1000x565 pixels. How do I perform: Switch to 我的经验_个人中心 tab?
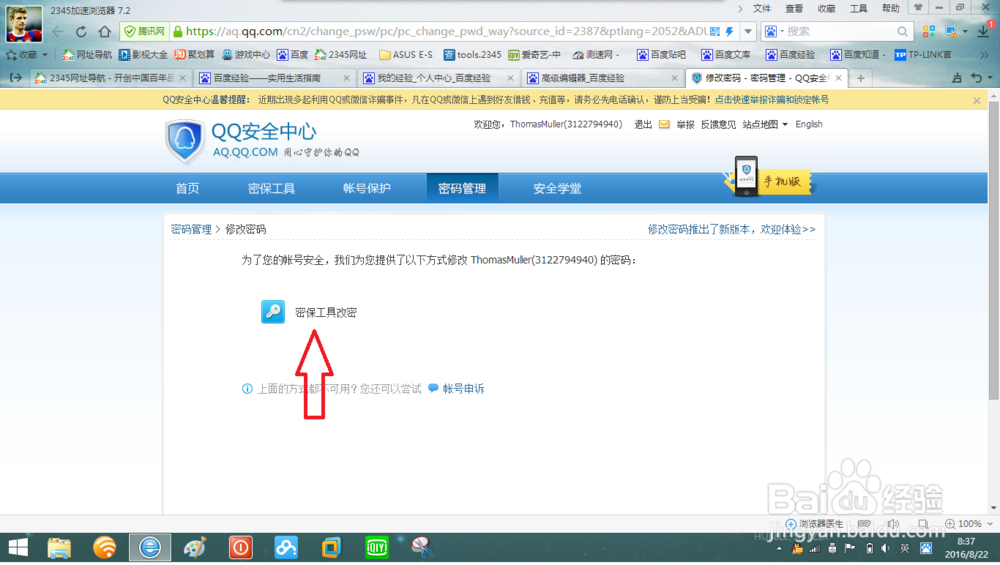pyautogui.click(x=438, y=78)
